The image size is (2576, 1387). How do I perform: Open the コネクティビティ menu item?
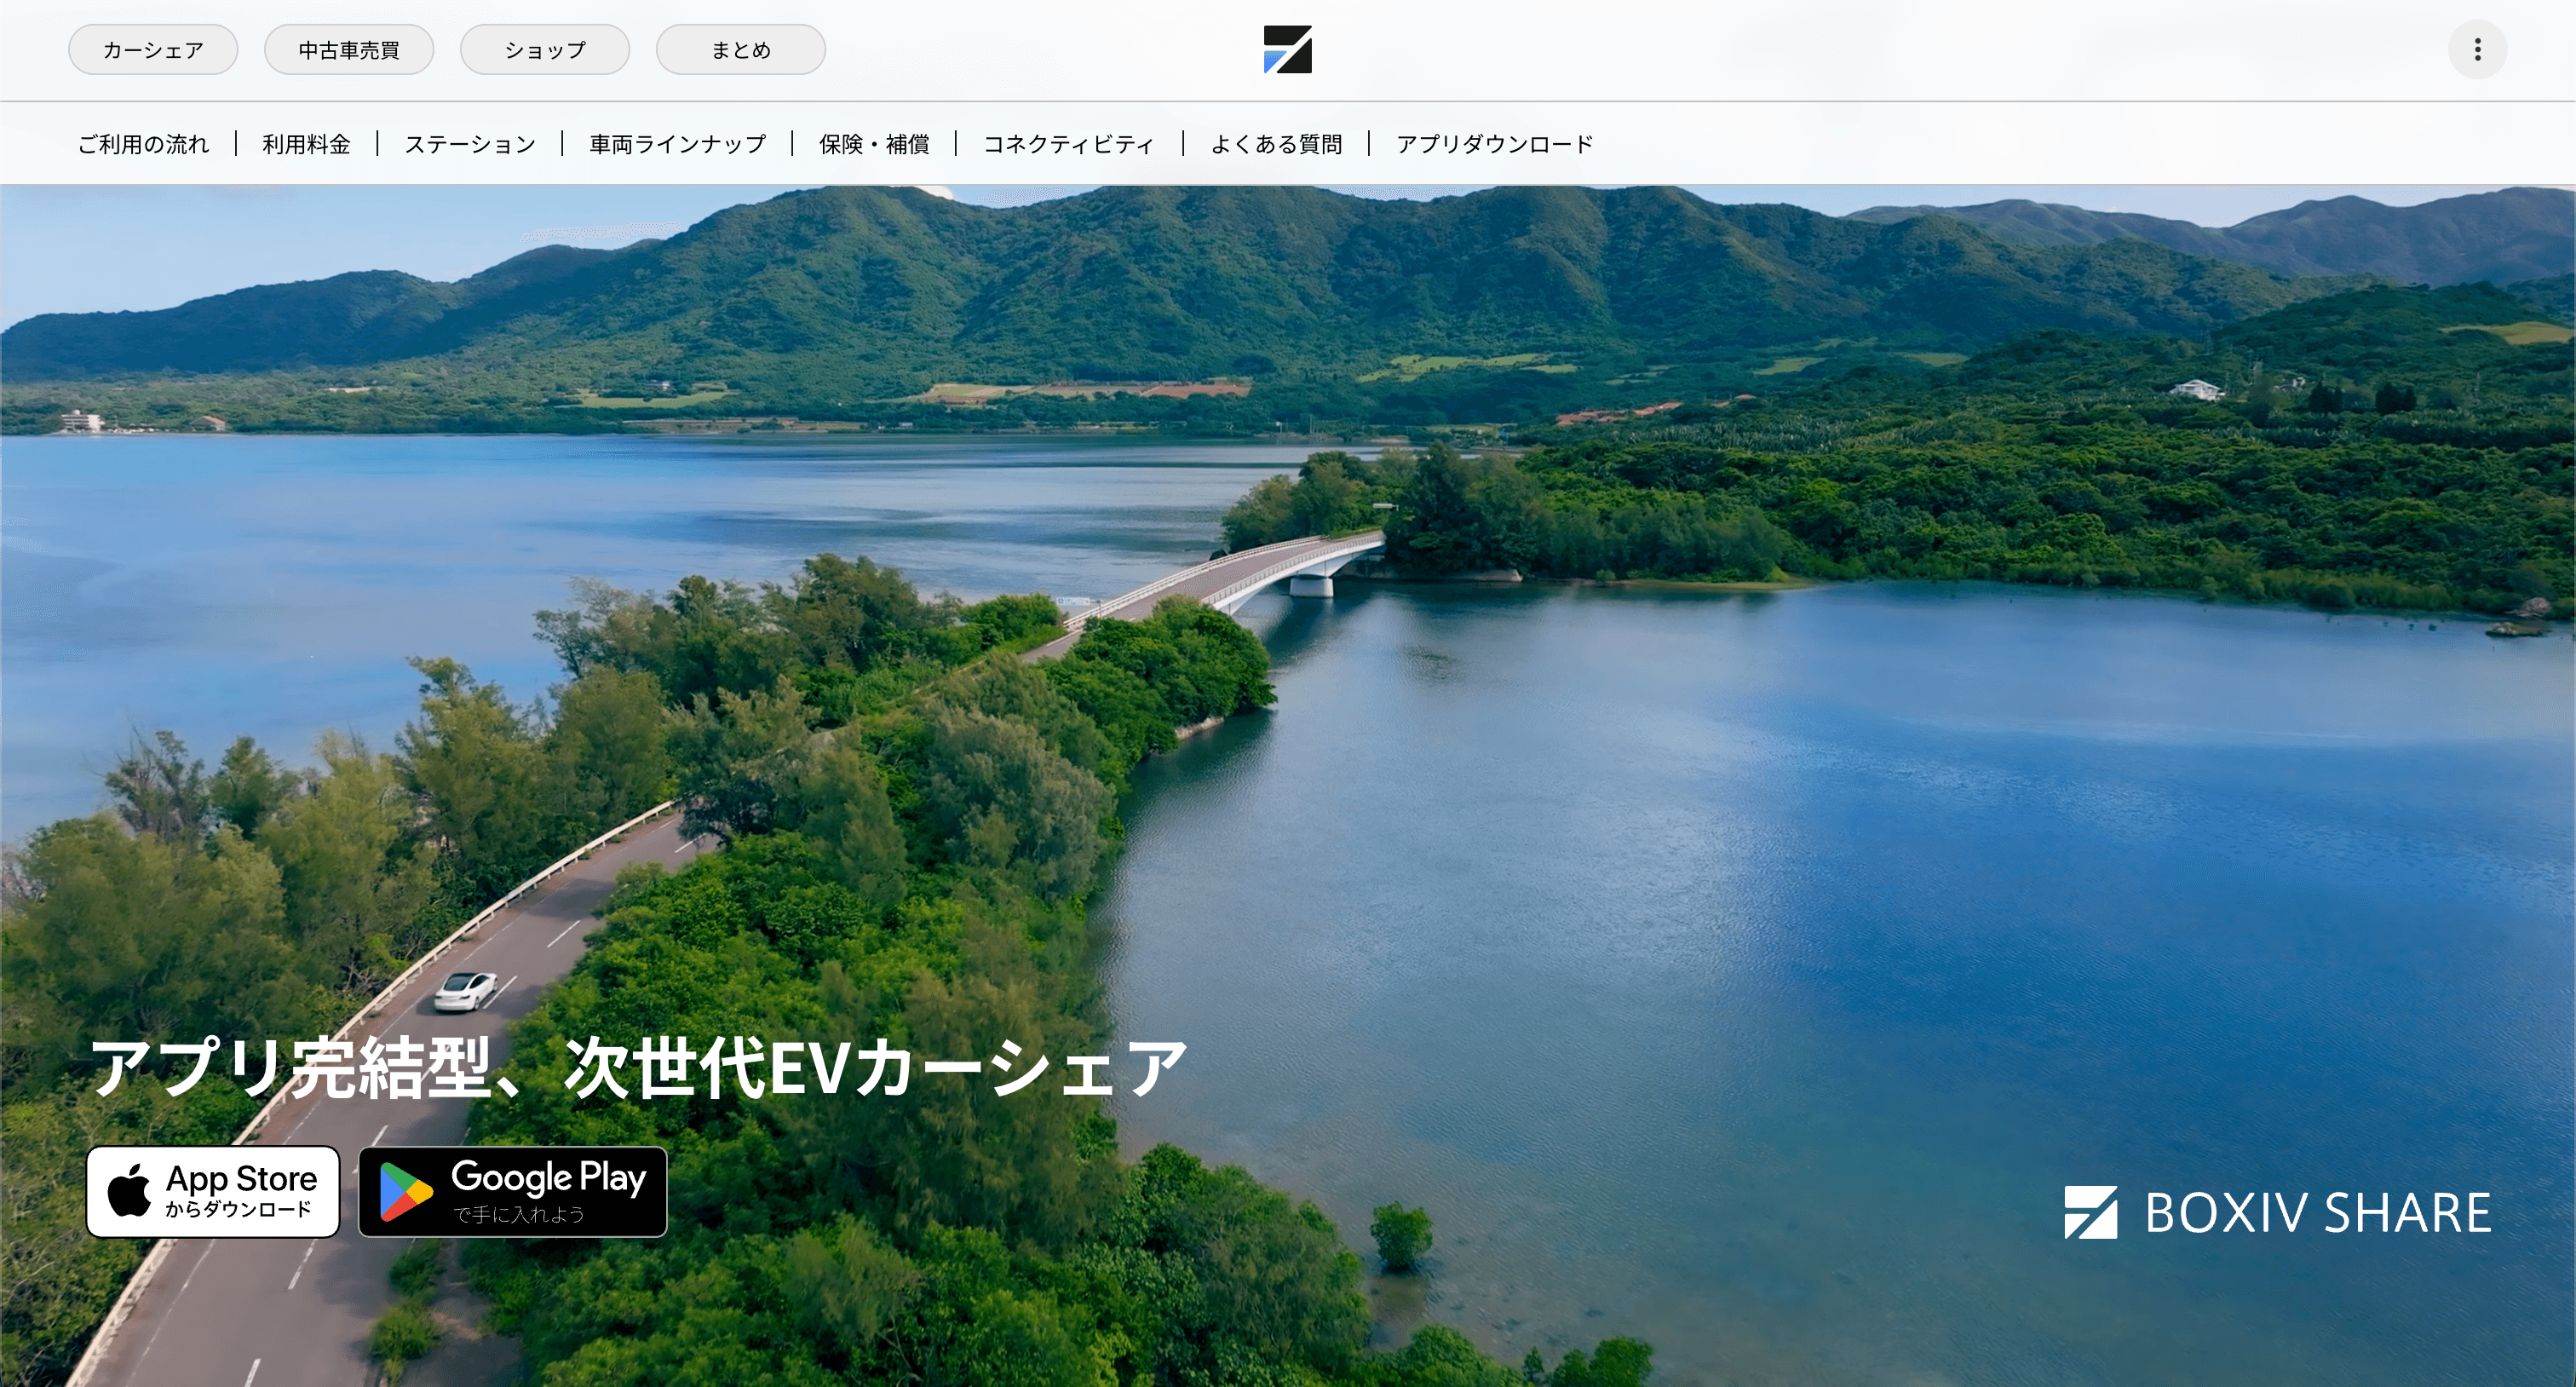[1068, 144]
